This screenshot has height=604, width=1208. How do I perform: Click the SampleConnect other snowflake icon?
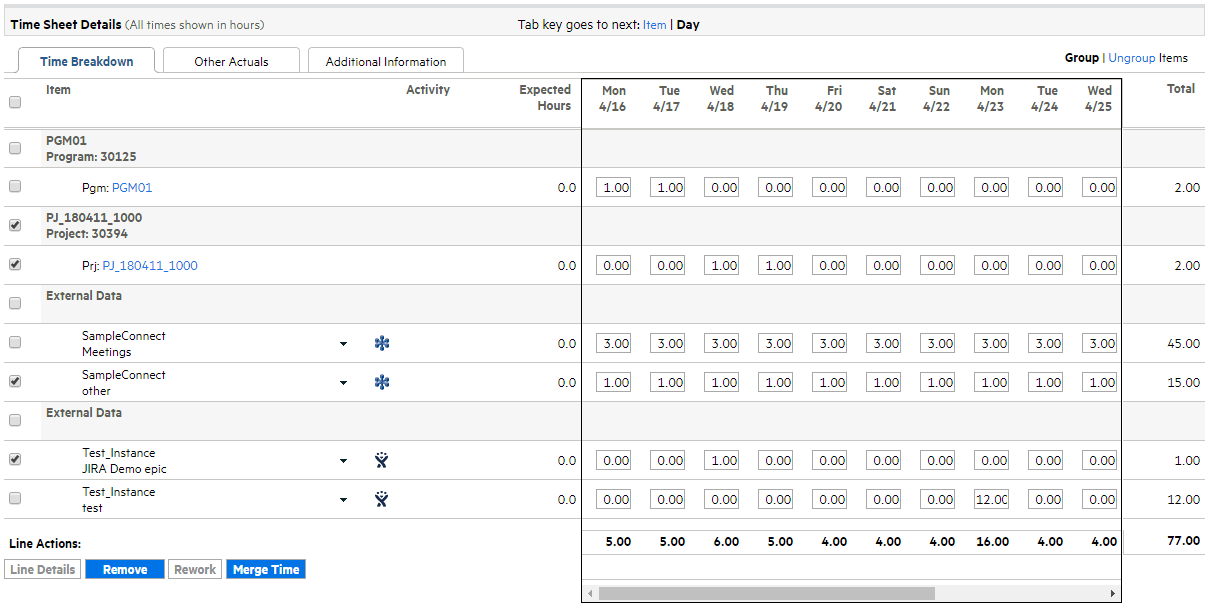point(381,383)
